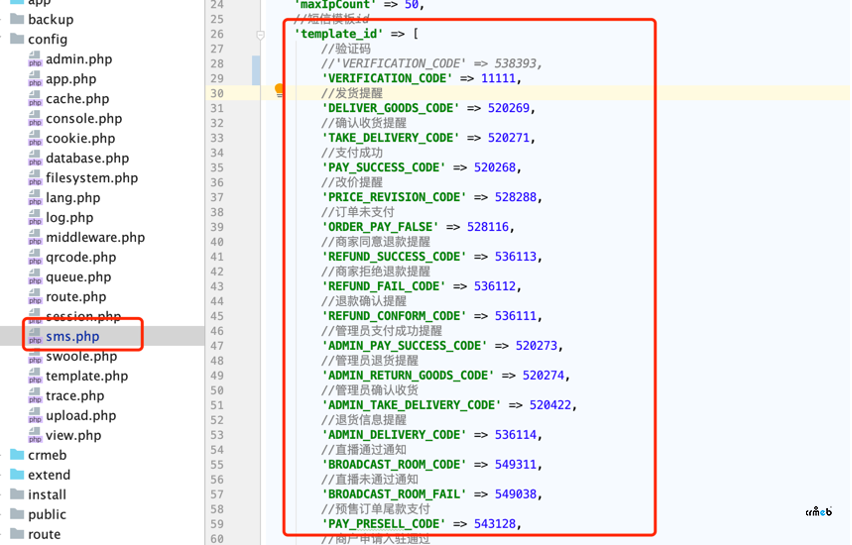Click the crmeb folder icon
The height and width of the screenshot is (545, 852).
click(17, 455)
